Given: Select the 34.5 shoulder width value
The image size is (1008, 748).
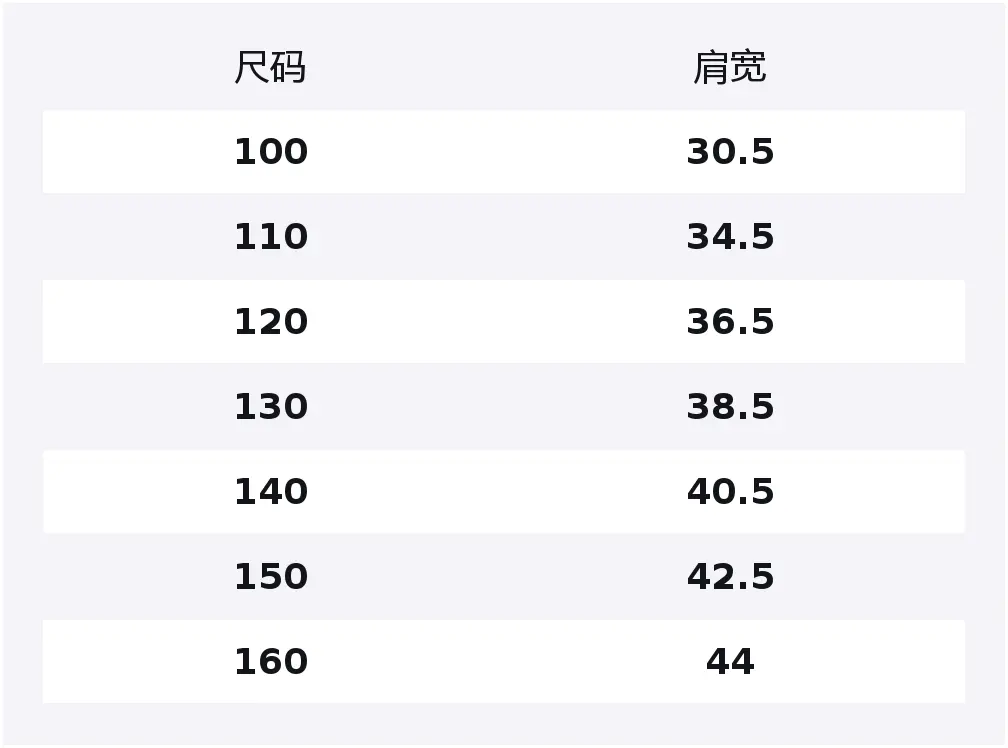Looking at the screenshot, I should (x=730, y=237).
